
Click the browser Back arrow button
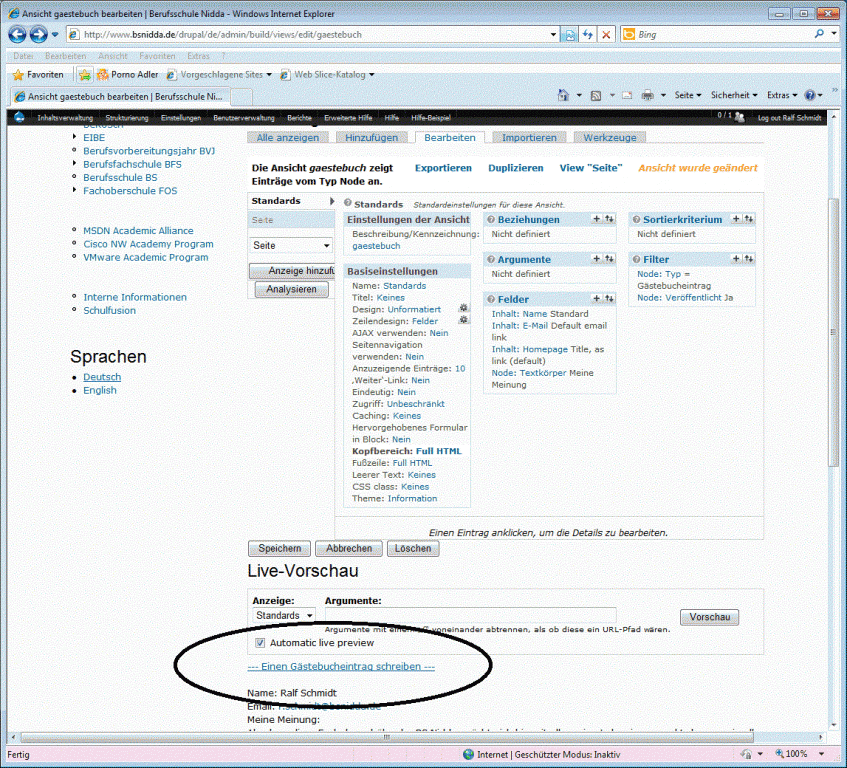(x=18, y=34)
